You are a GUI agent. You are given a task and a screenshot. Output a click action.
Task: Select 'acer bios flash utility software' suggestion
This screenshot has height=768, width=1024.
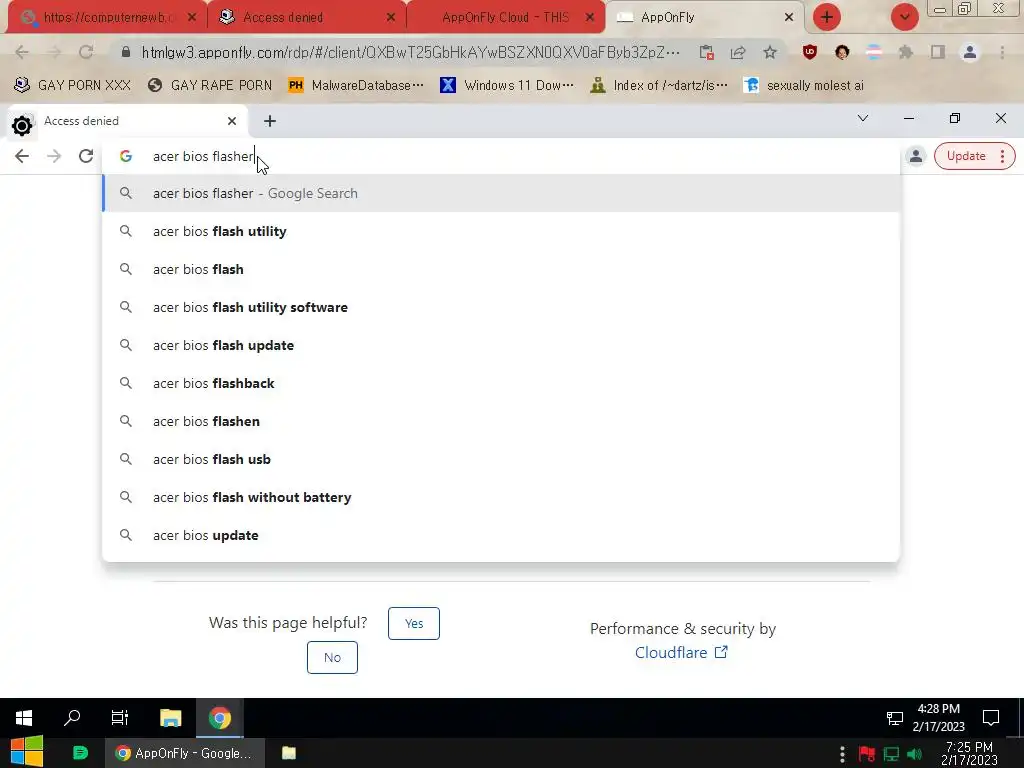click(x=501, y=307)
